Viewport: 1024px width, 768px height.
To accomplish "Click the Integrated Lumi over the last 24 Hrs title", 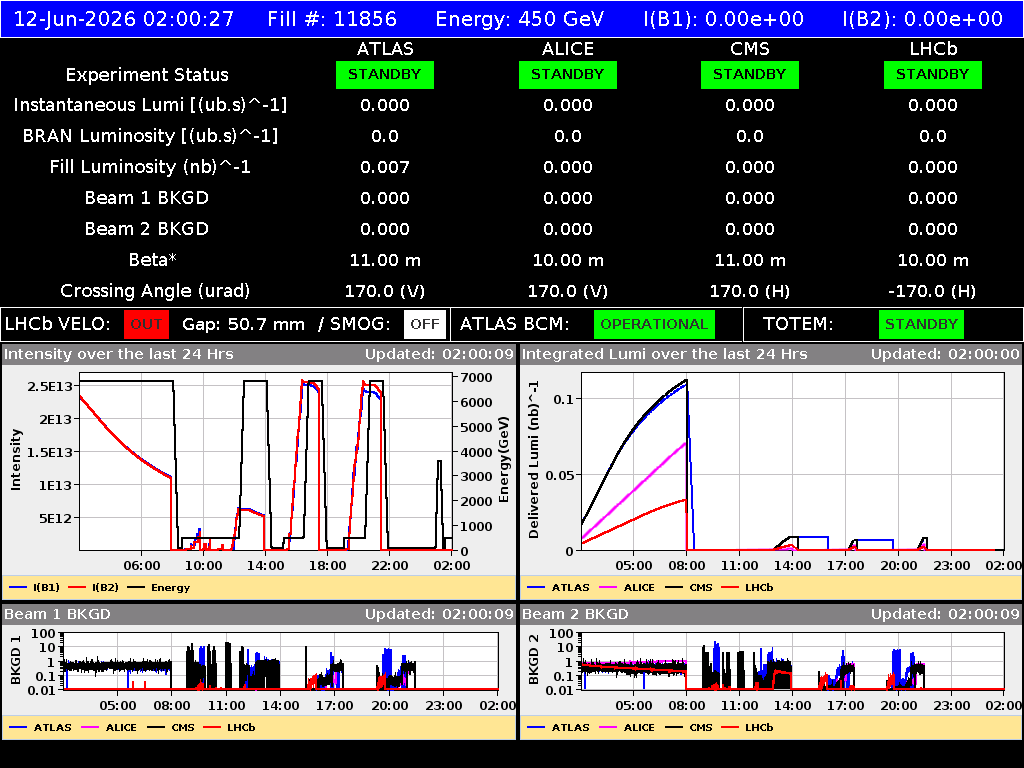I will pyautogui.click(x=665, y=354).
